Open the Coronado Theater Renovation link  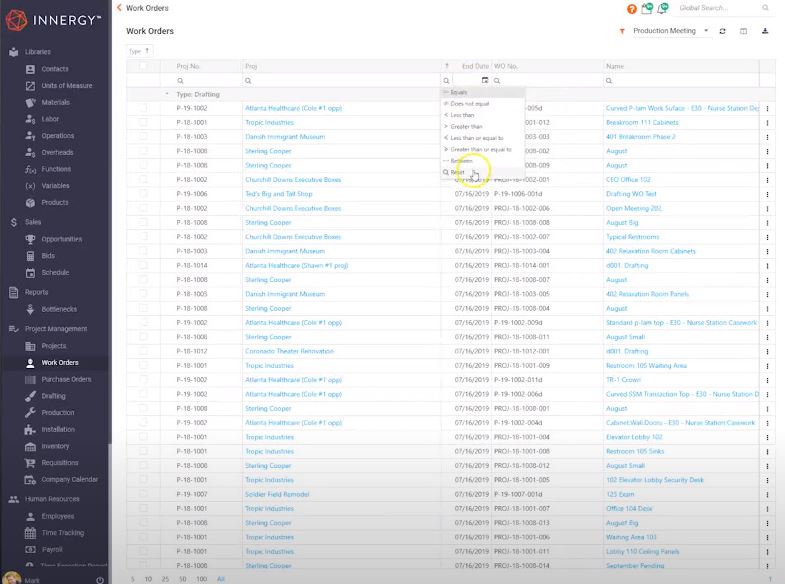[x=289, y=351]
